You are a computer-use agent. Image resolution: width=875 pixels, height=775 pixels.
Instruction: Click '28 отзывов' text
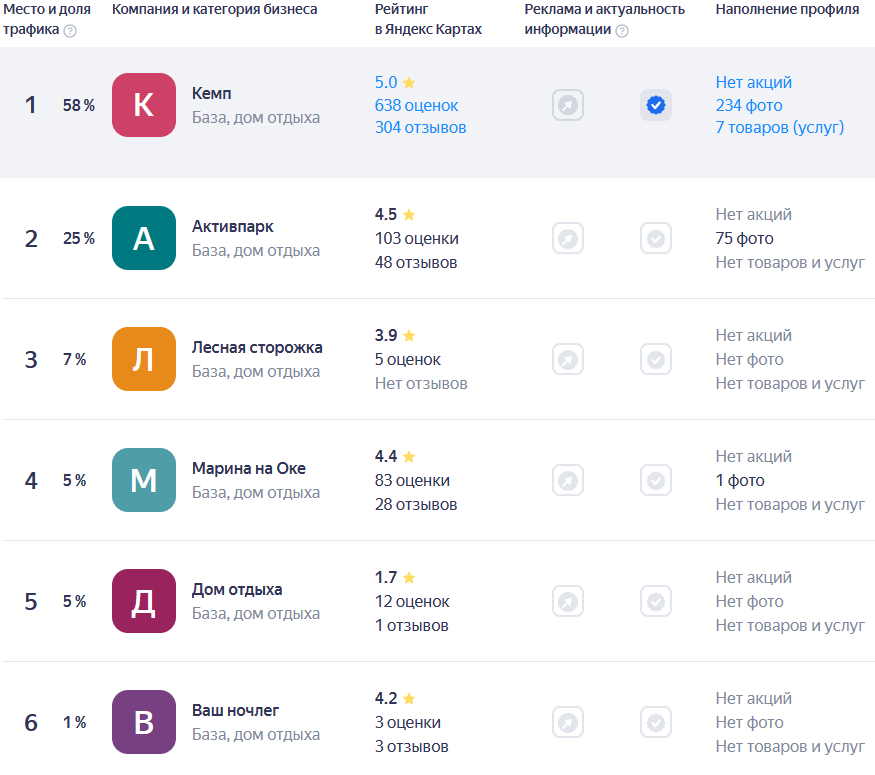click(416, 505)
